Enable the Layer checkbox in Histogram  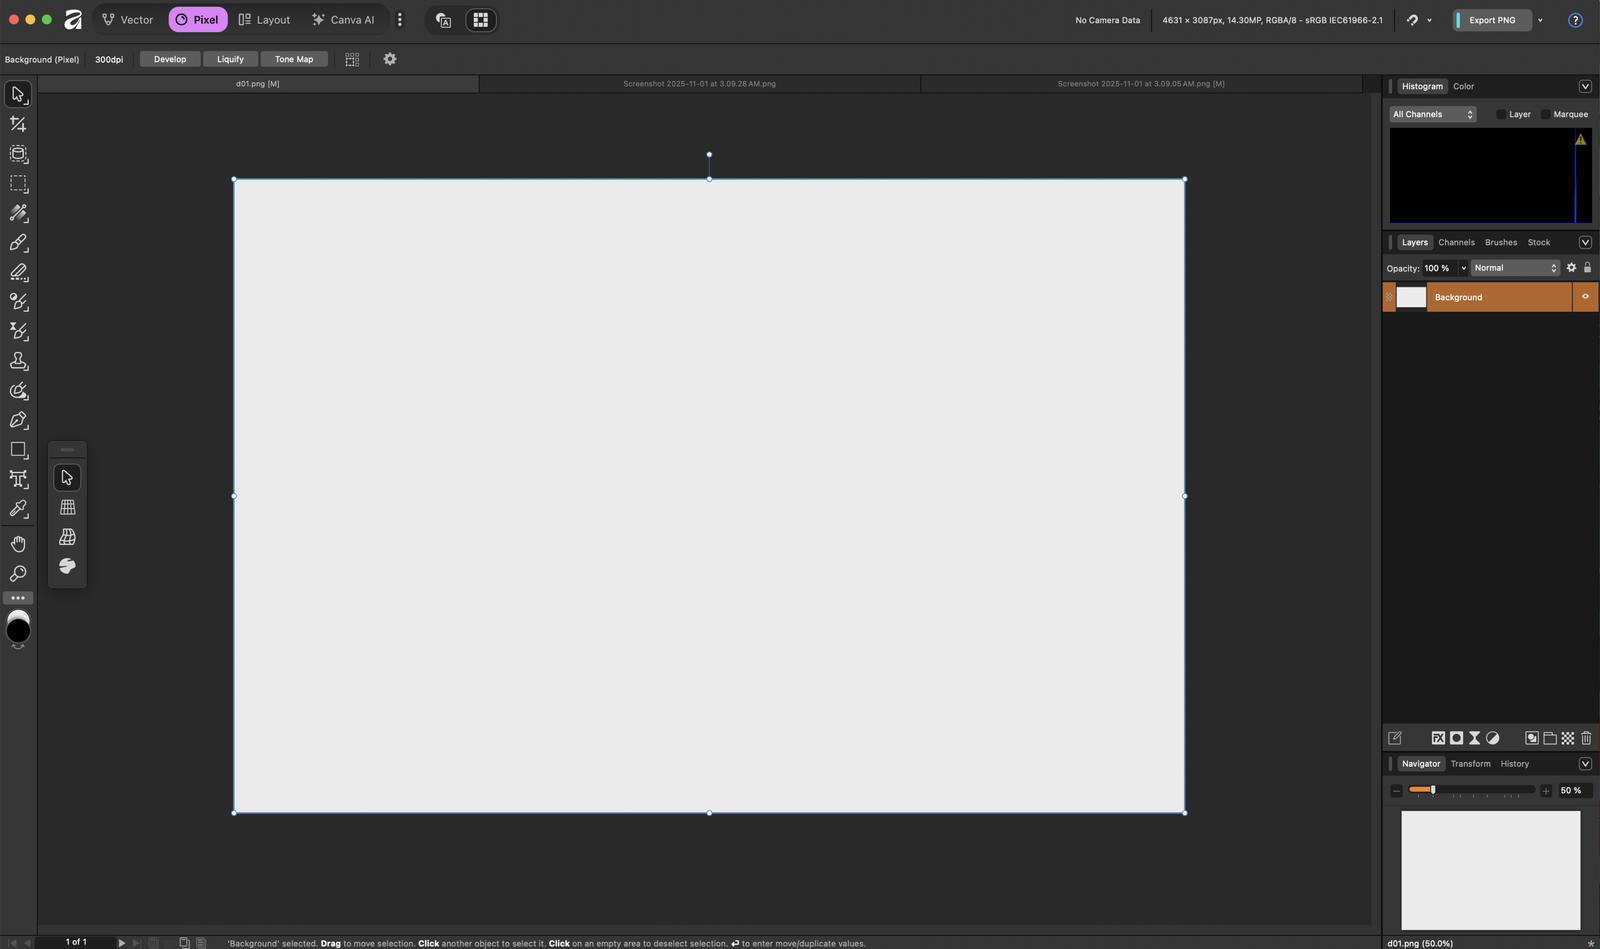coord(1501,114)
